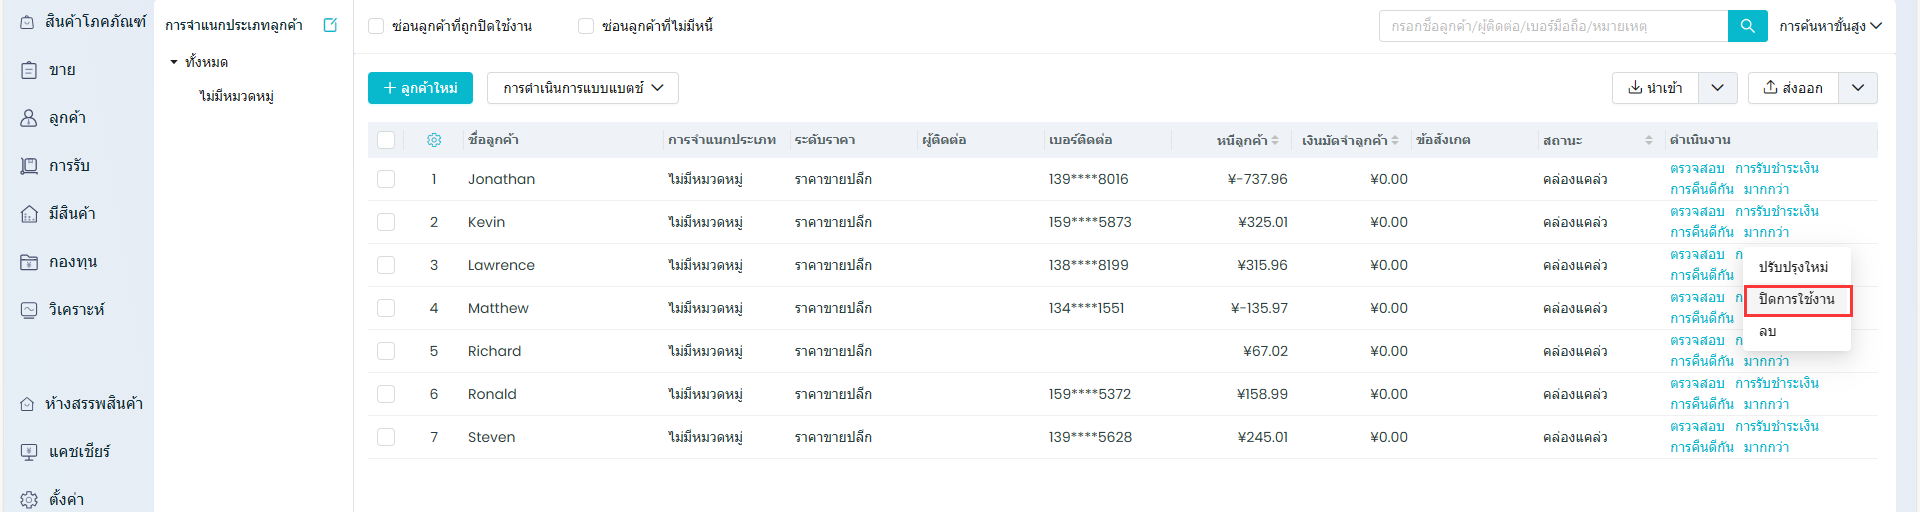Image resolution: width=1920 pixels, height=512 pixels.
Task: Open ลูกค้า in the sidebar
Action: (x=67, y=118)
